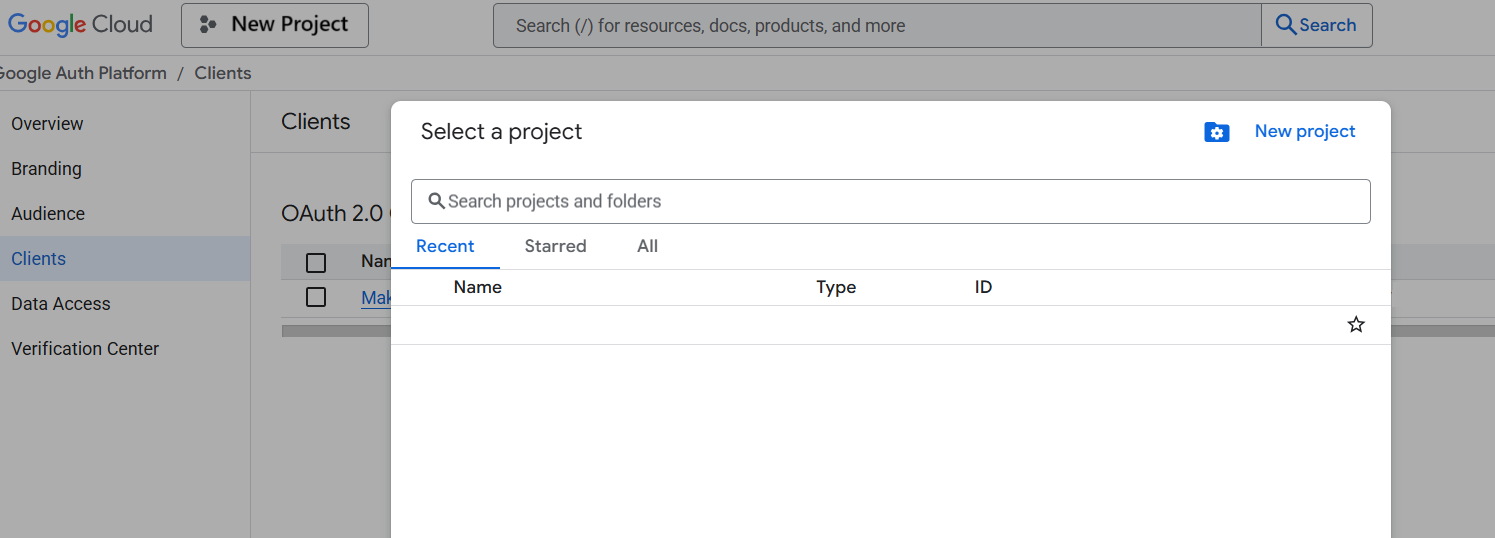
Task: Click the blue Search button
Action: point(1317,25)
